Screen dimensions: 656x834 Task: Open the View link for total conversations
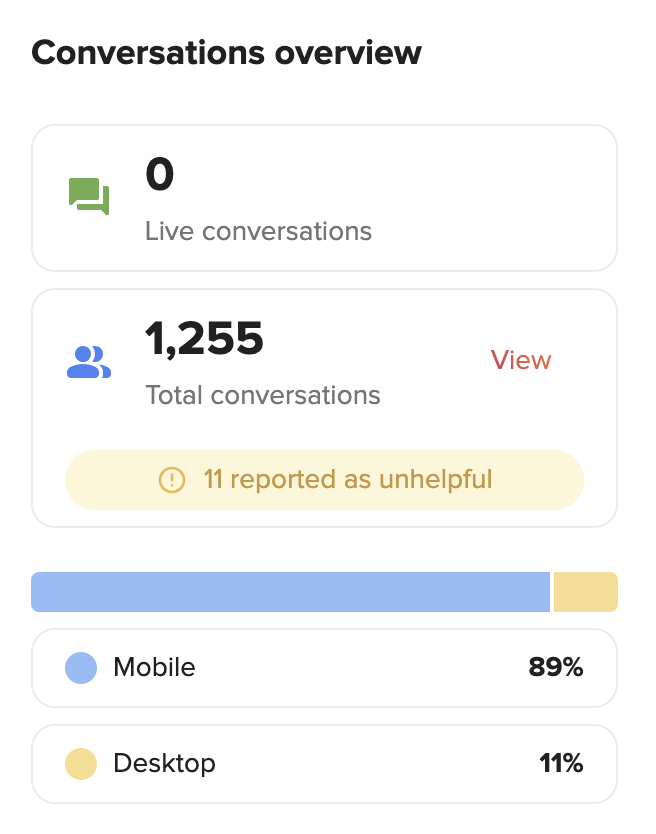pyautogui.click(x=520, y=360)
